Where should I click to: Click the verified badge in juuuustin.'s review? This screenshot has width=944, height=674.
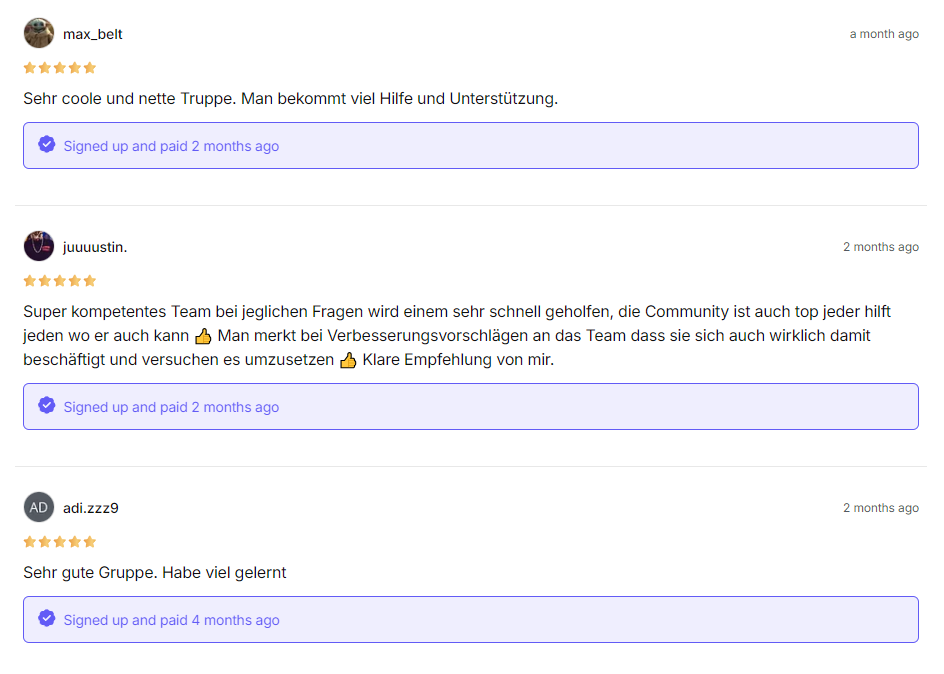coord(47,406)
